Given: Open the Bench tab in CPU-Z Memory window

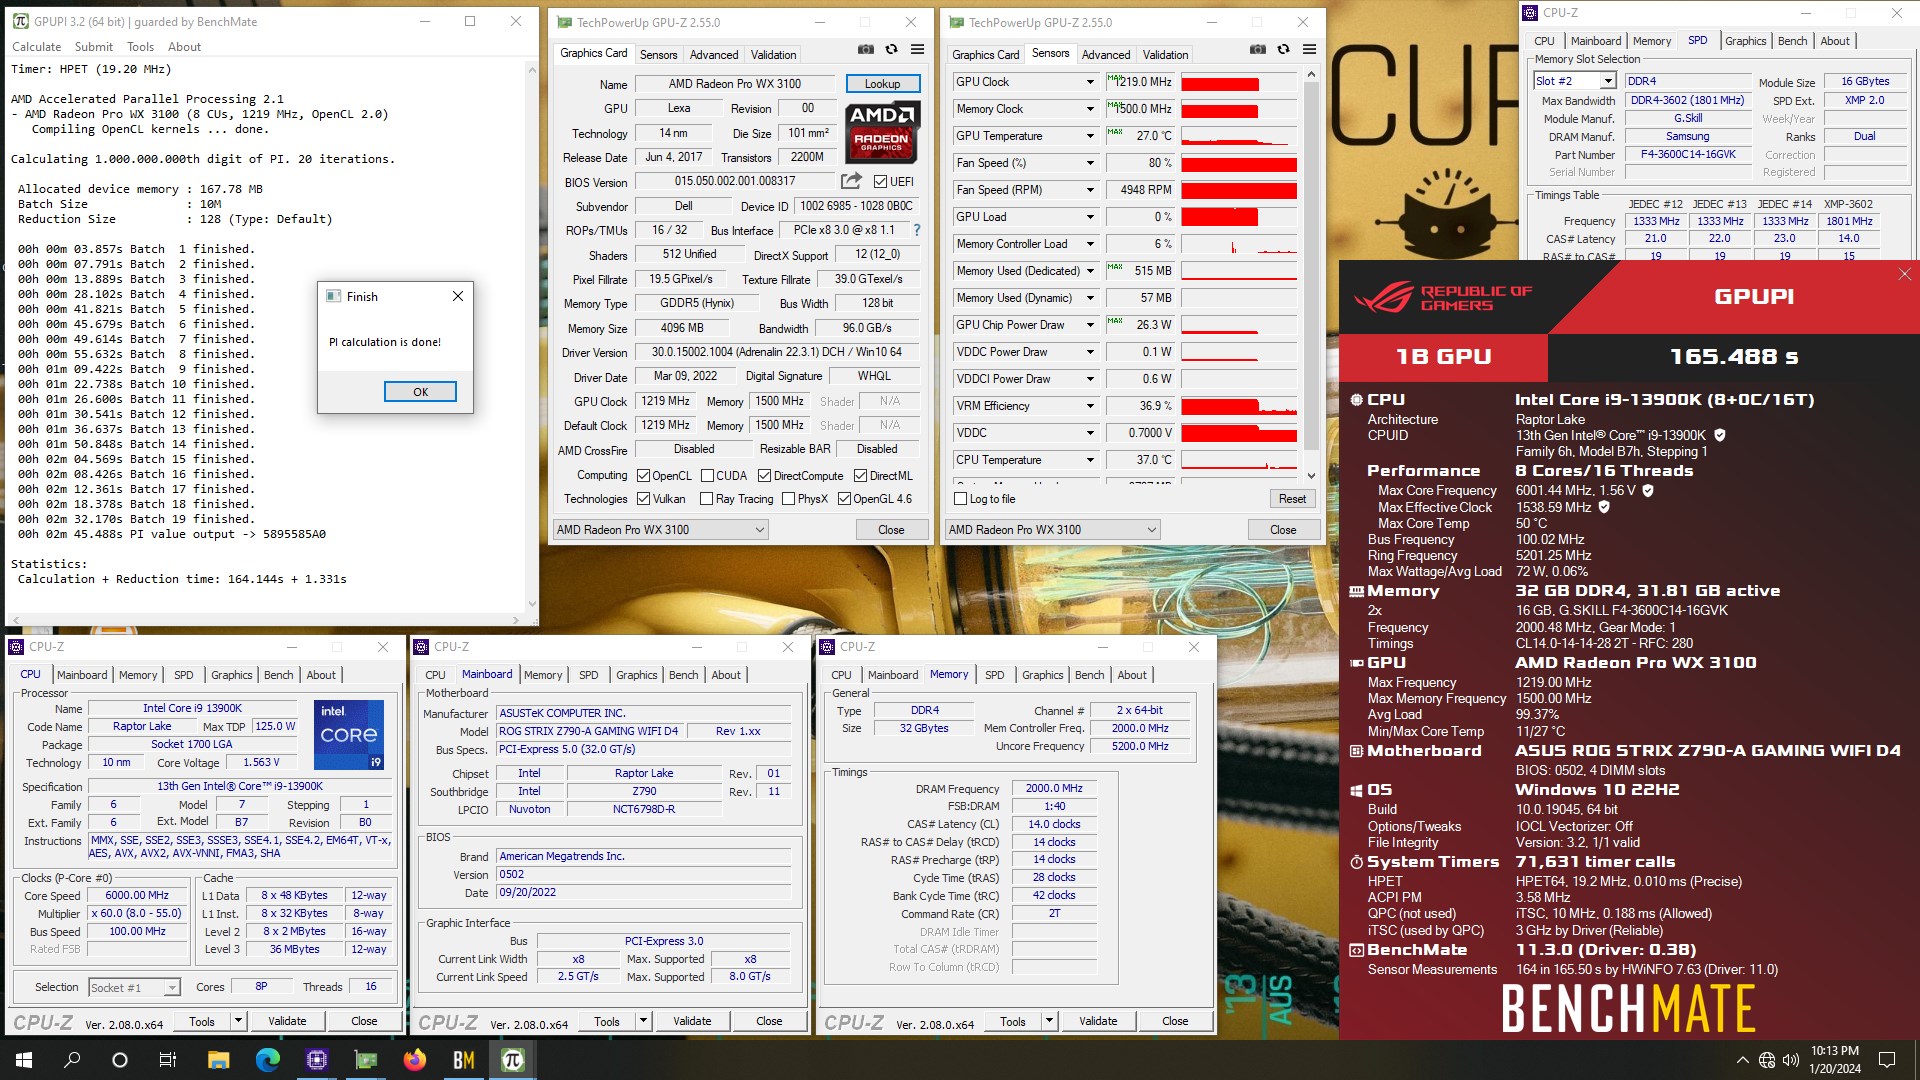Looking at the screenshot, I should pos(1089,675).
